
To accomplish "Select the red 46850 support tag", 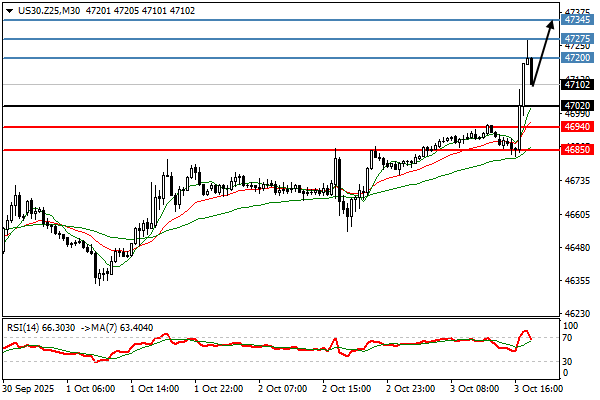I will pyautogui.click(x=577, y=149).
